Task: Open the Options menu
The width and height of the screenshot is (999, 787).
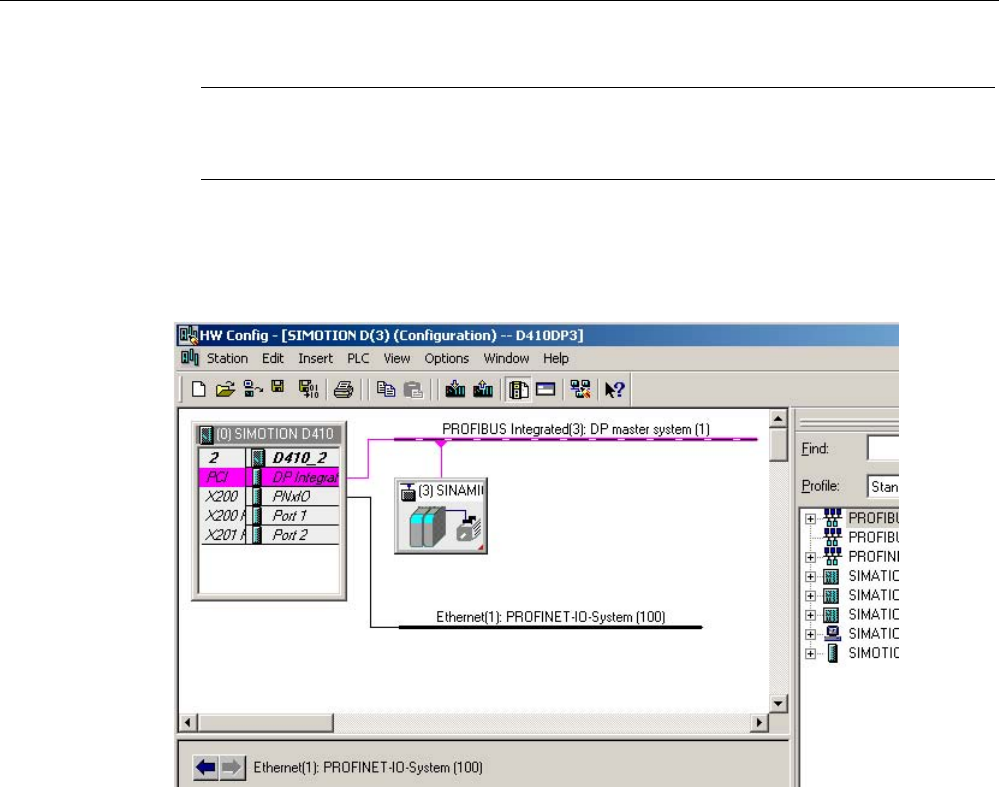Action: coord(447,359)
